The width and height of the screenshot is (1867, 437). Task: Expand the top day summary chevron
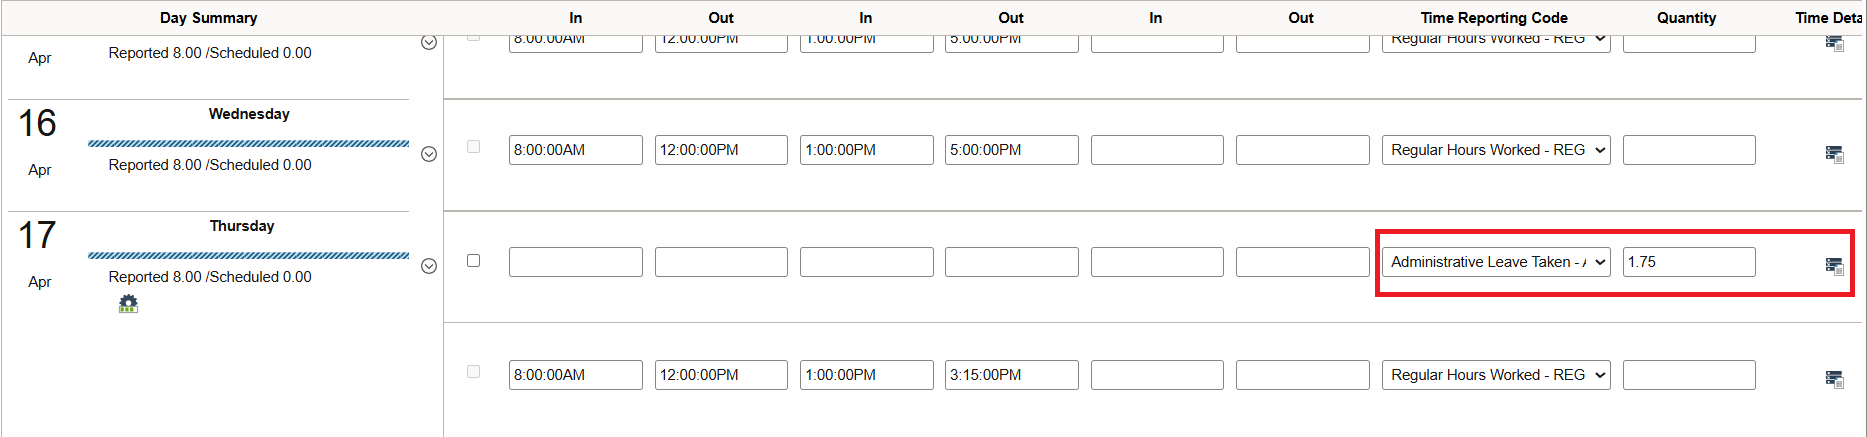pos(429,42)
